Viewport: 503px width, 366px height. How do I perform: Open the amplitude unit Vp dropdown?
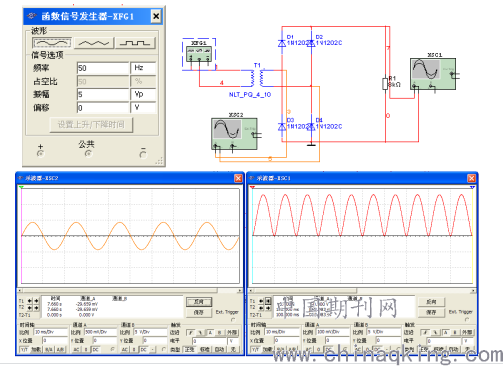[x=143, y=94]
